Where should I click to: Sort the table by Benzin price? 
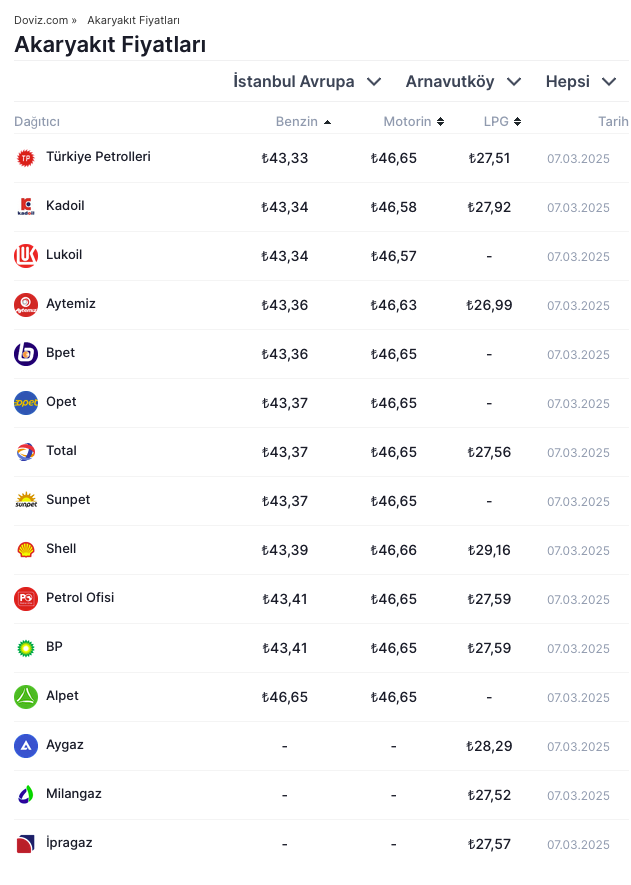(x=302, y=122)
